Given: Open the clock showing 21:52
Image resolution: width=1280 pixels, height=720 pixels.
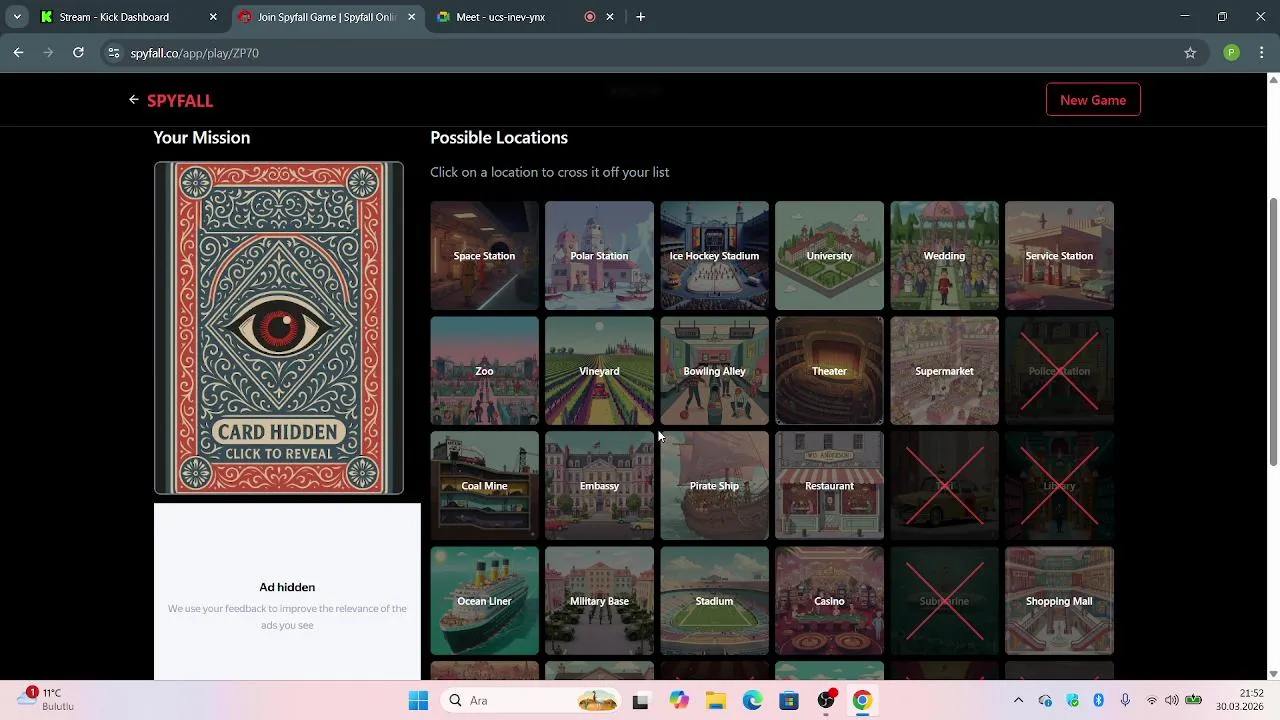Looking at the screenshot, I should point(1239,700).
